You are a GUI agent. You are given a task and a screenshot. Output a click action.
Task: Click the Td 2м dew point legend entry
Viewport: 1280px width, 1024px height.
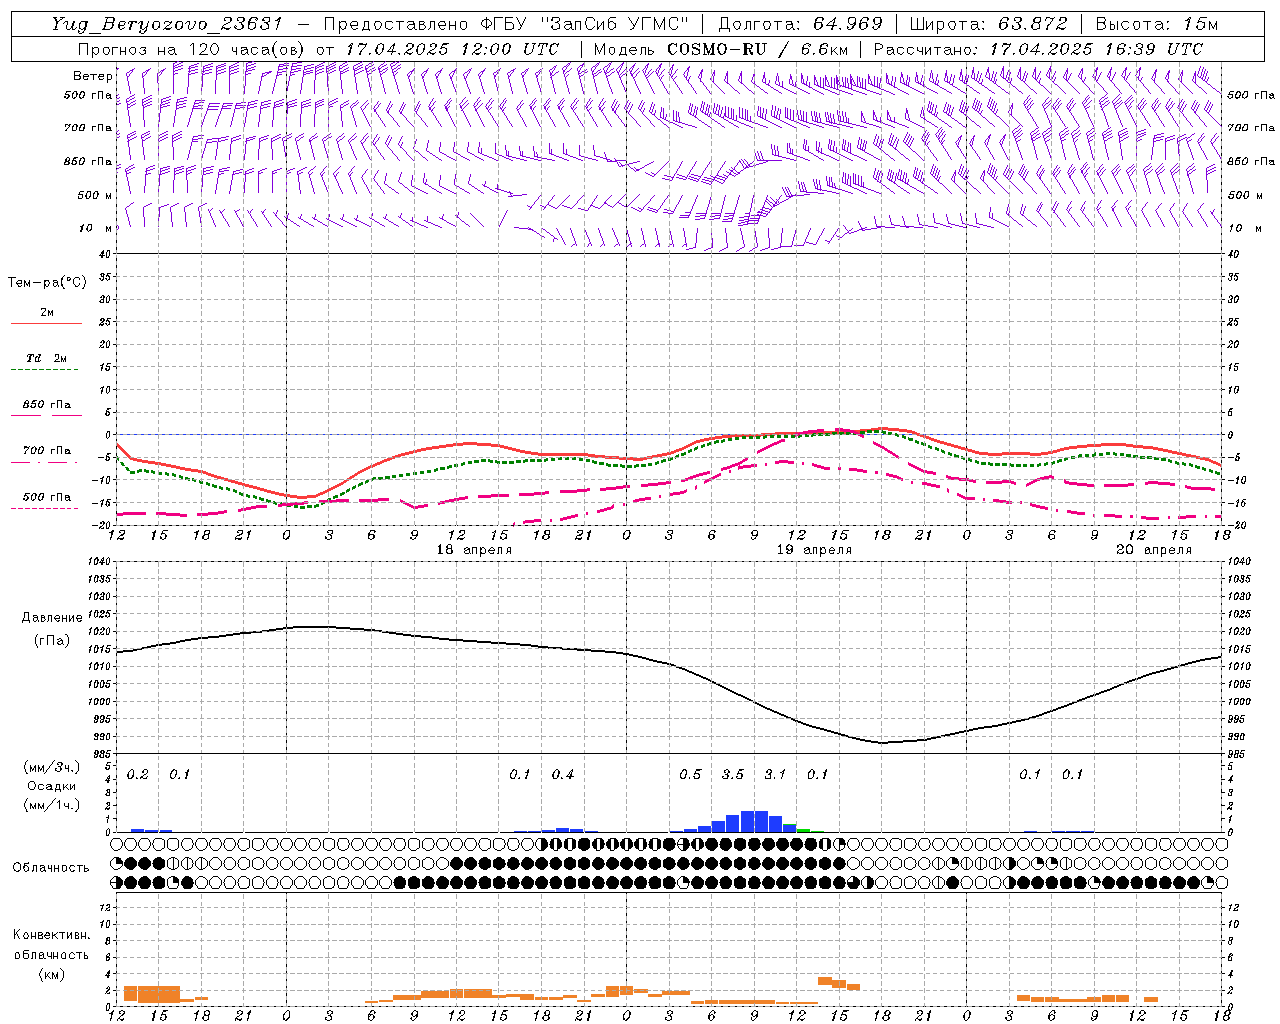coord(47,358)
